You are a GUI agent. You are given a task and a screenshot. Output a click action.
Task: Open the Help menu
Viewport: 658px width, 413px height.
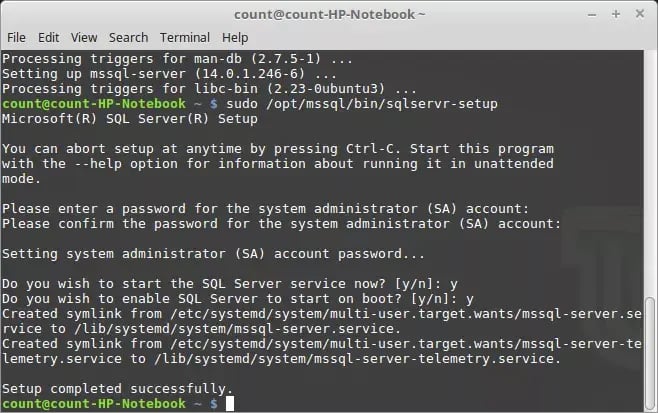pyautogui.click(x=235, y=37)
